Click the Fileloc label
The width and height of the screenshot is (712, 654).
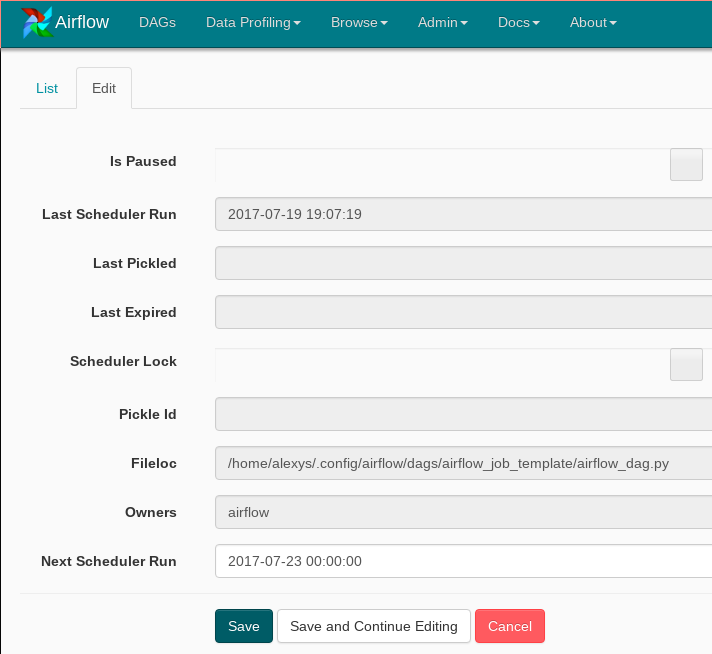(154, 463)
